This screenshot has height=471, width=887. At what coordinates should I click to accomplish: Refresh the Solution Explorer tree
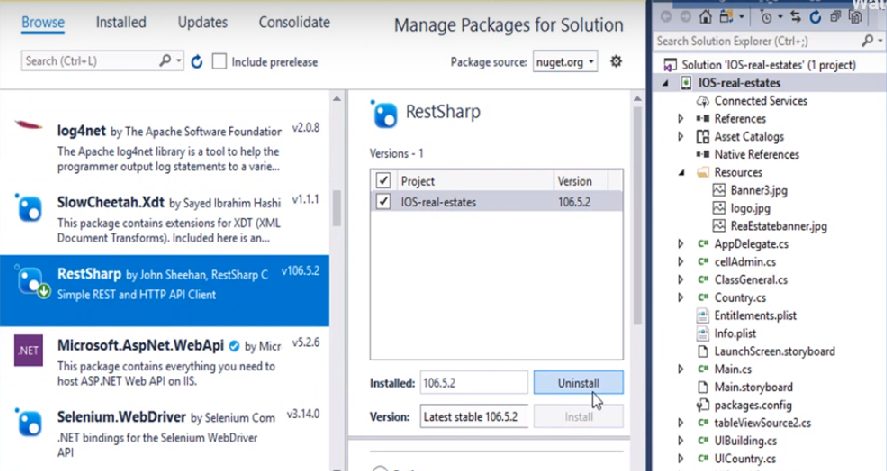click(x=815, y=17)
